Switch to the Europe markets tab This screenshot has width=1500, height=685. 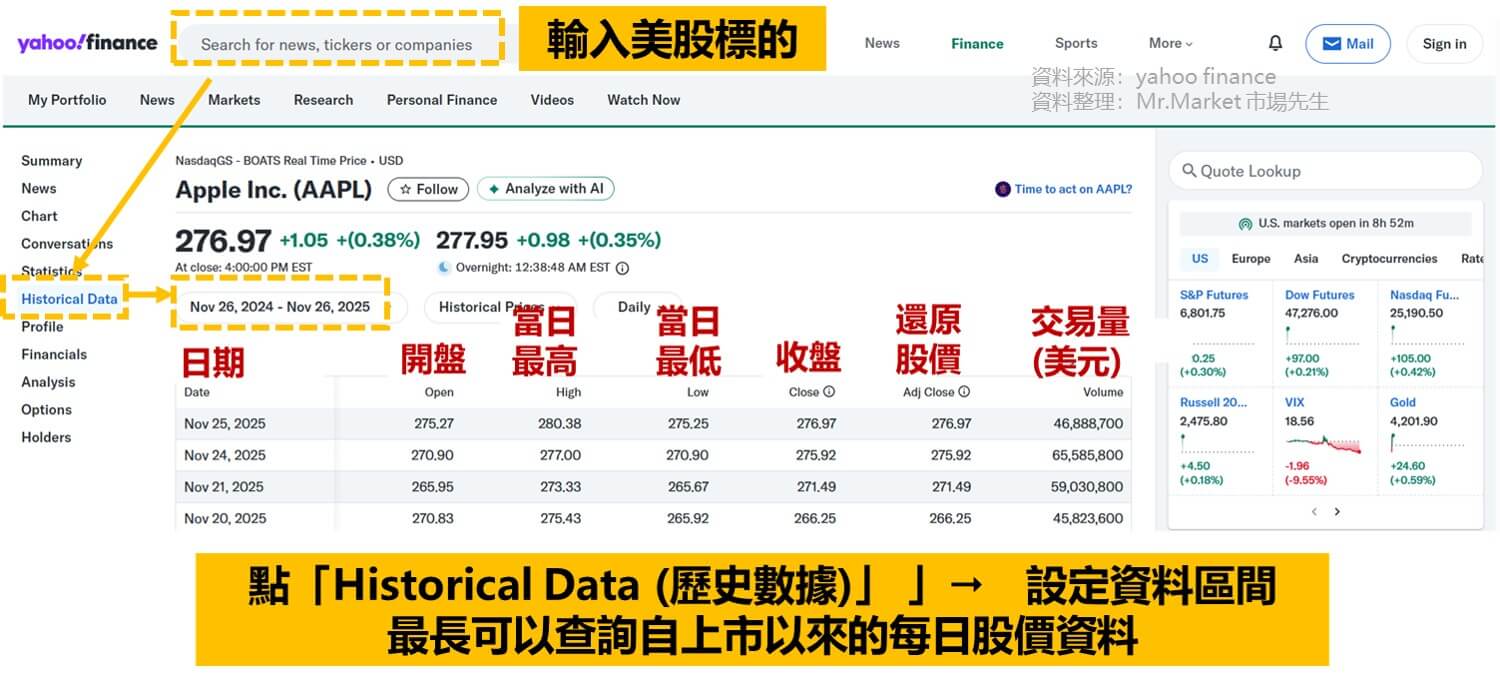pos(1250,258)
